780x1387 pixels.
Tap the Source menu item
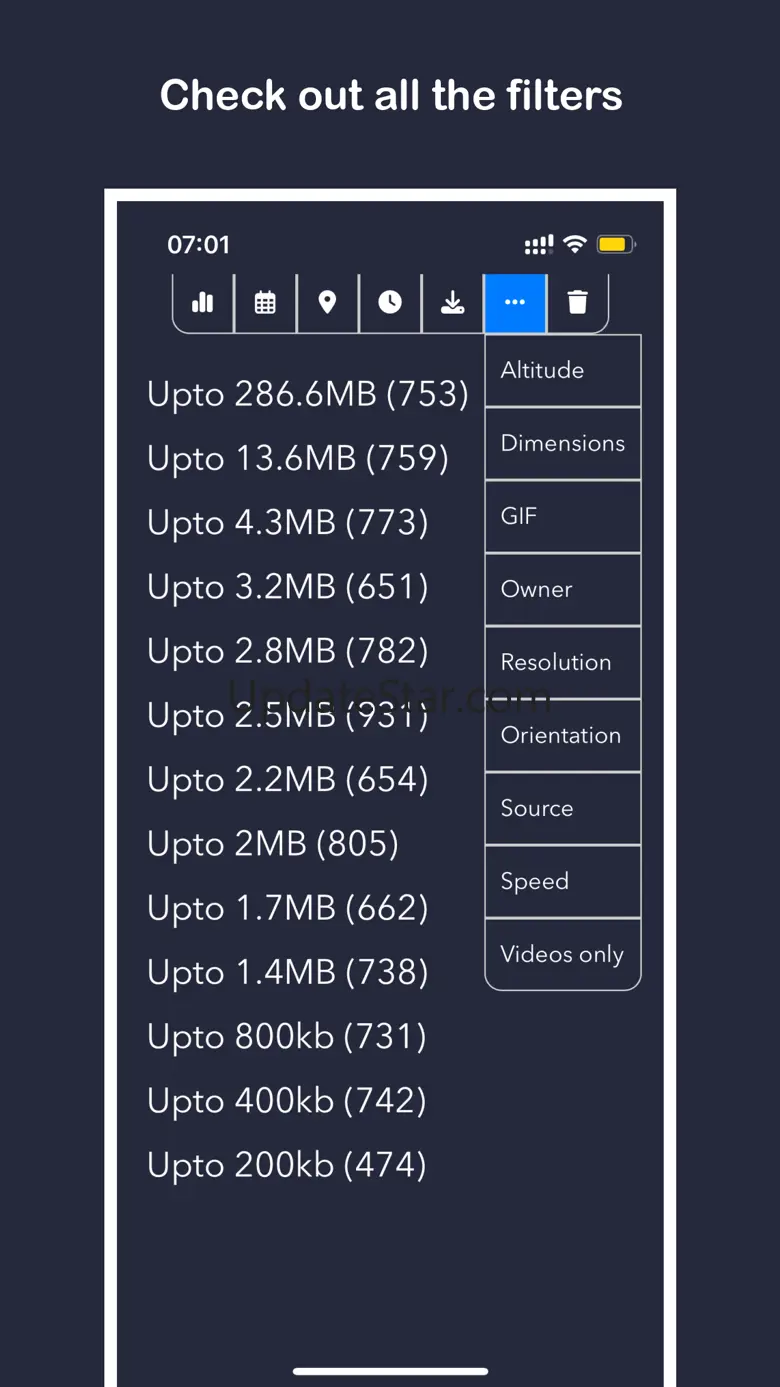click(562, 809)
